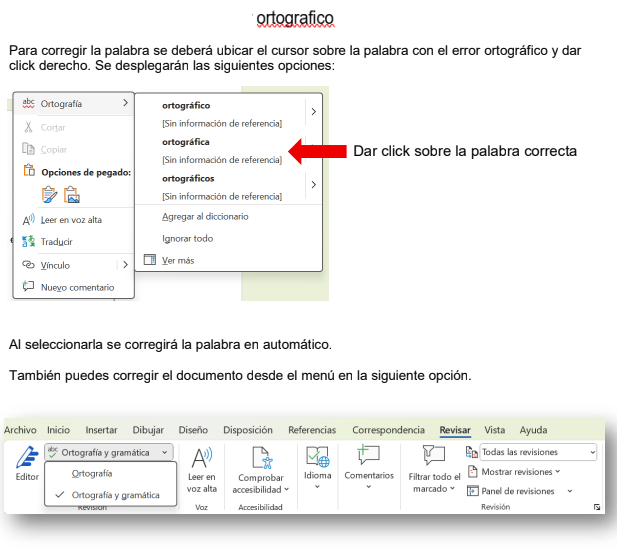This screenshot has width=617, height=559.
Task: Click Traducir label in context menu
Action: click(56, 242)
